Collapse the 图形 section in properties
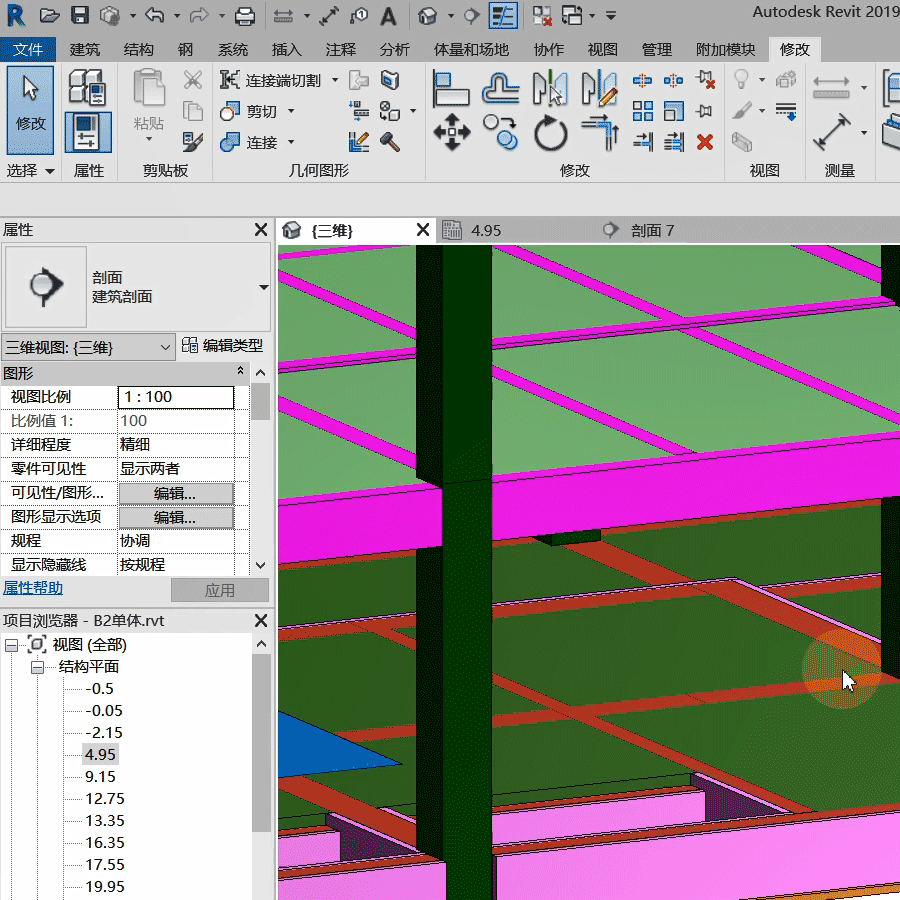 [240, 372]
